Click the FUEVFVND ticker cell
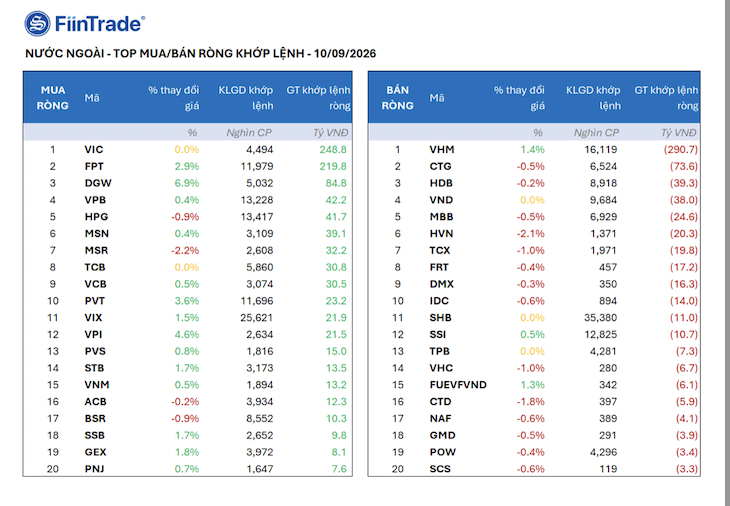This screenshot has width=730, height=506. (x=458, y=385)
